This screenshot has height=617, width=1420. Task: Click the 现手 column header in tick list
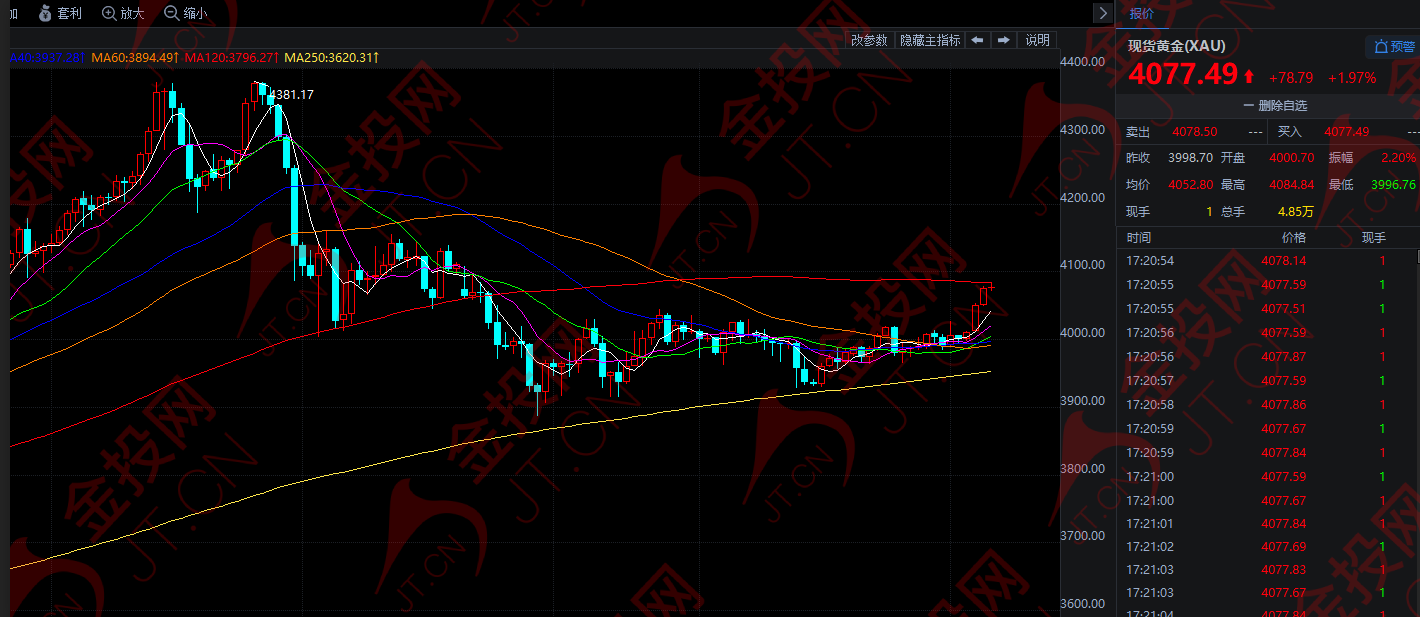tap(1374, 238)
